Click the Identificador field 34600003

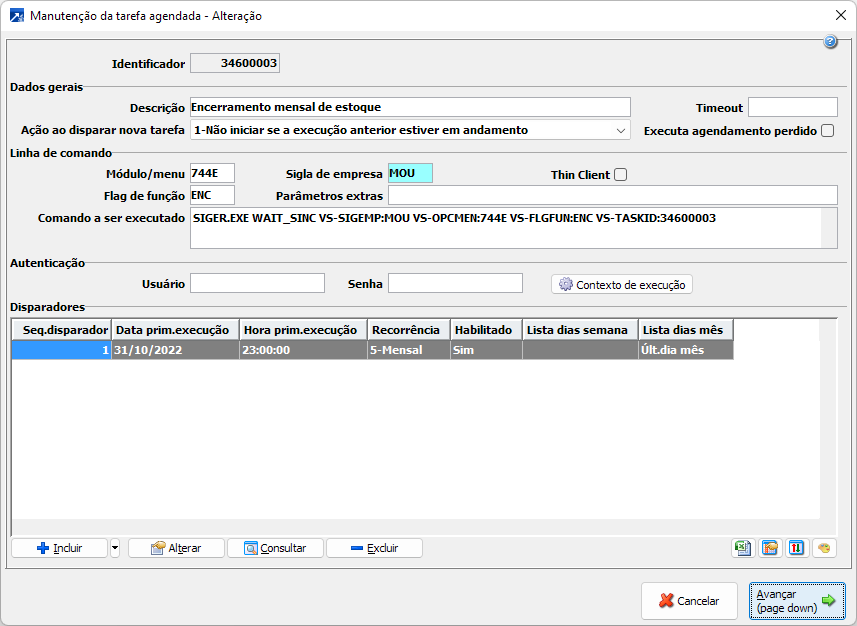[235, 63]
